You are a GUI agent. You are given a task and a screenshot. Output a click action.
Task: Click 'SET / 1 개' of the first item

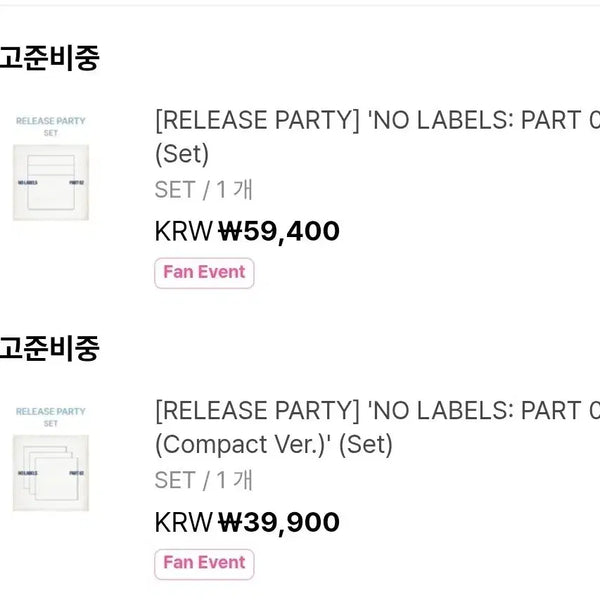(204, 190)
